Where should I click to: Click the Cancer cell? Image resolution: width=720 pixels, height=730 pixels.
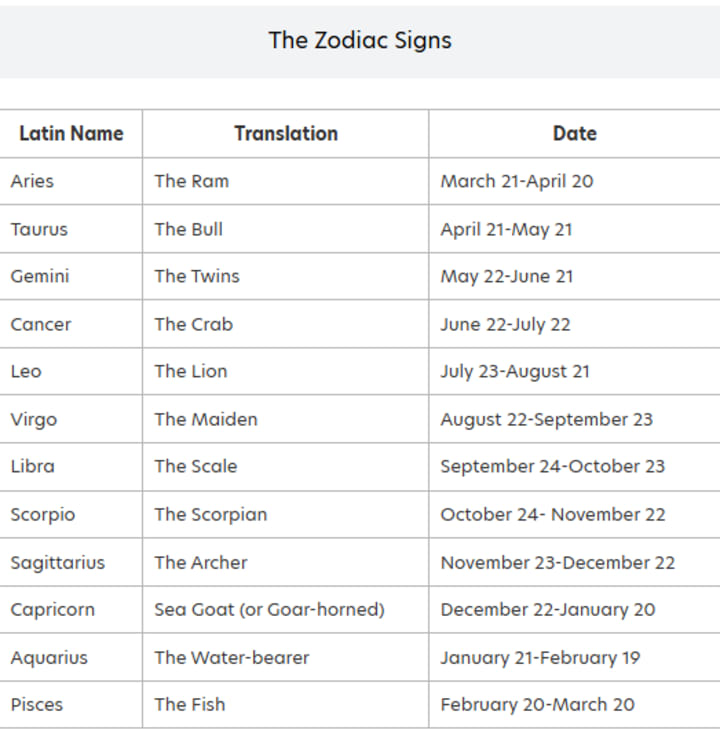click(x=71, y=324)
